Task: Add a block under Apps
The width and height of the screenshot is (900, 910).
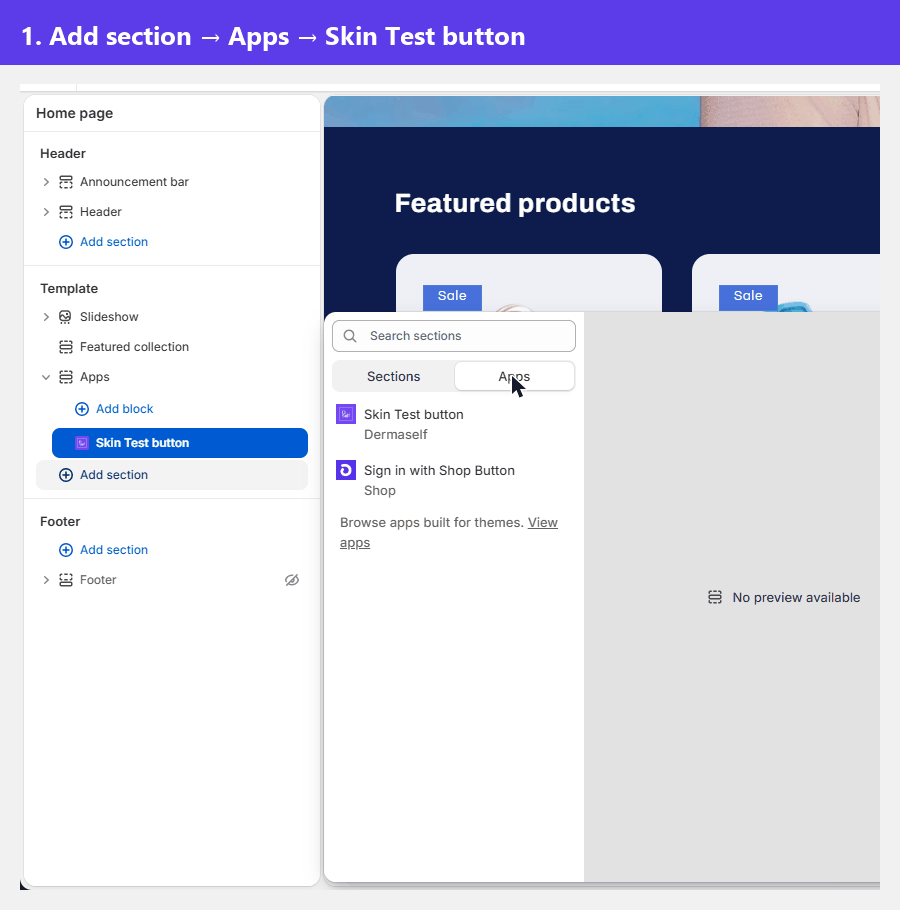Action: coord(114,409)
